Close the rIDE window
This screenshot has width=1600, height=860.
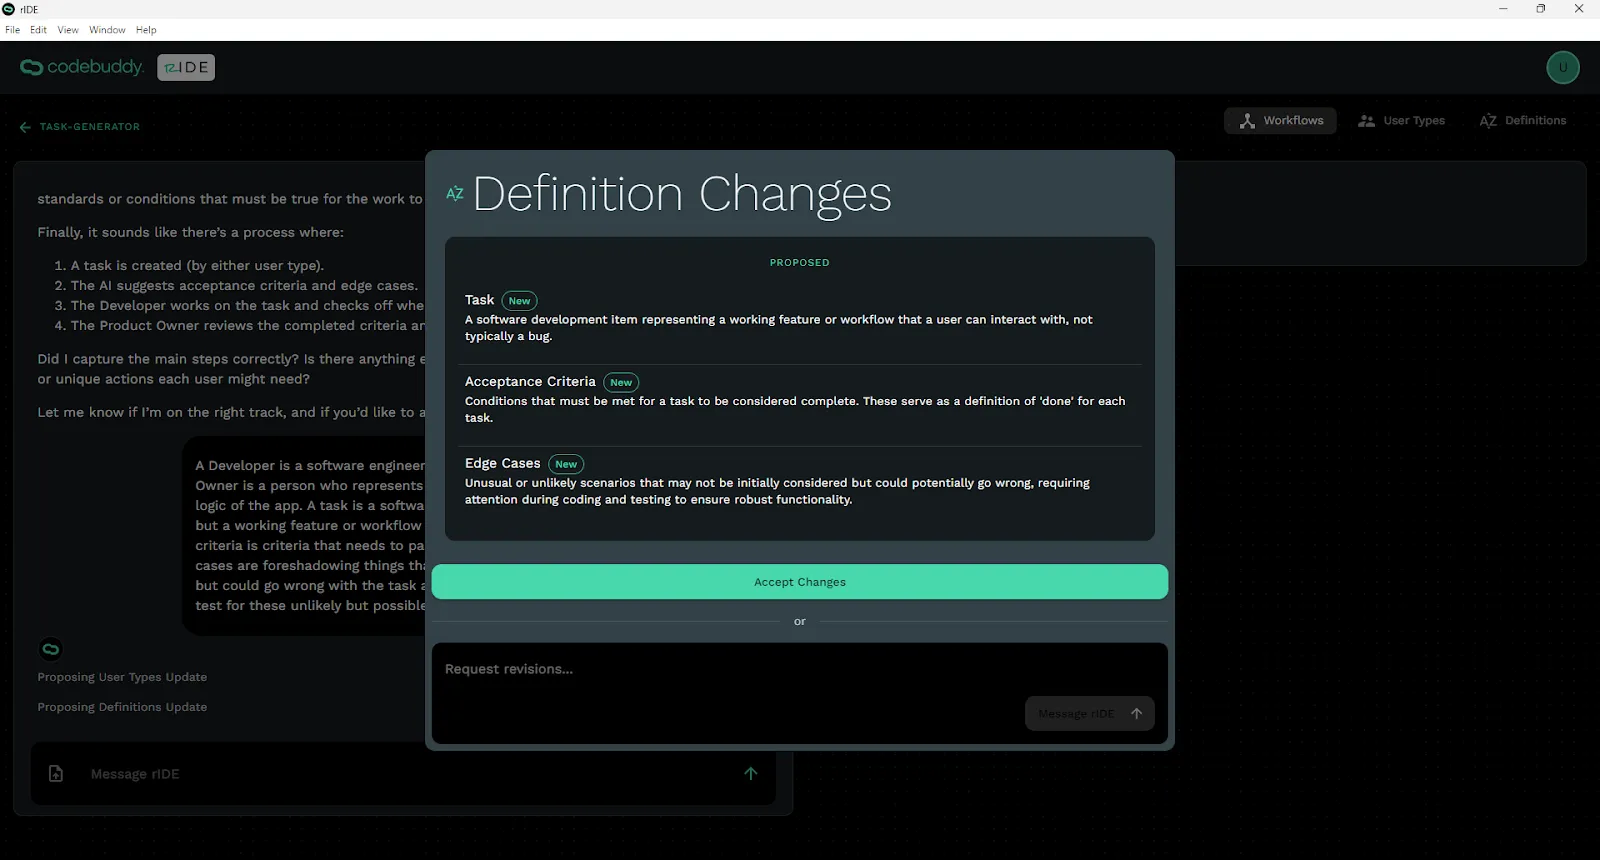pos(1579,9)
